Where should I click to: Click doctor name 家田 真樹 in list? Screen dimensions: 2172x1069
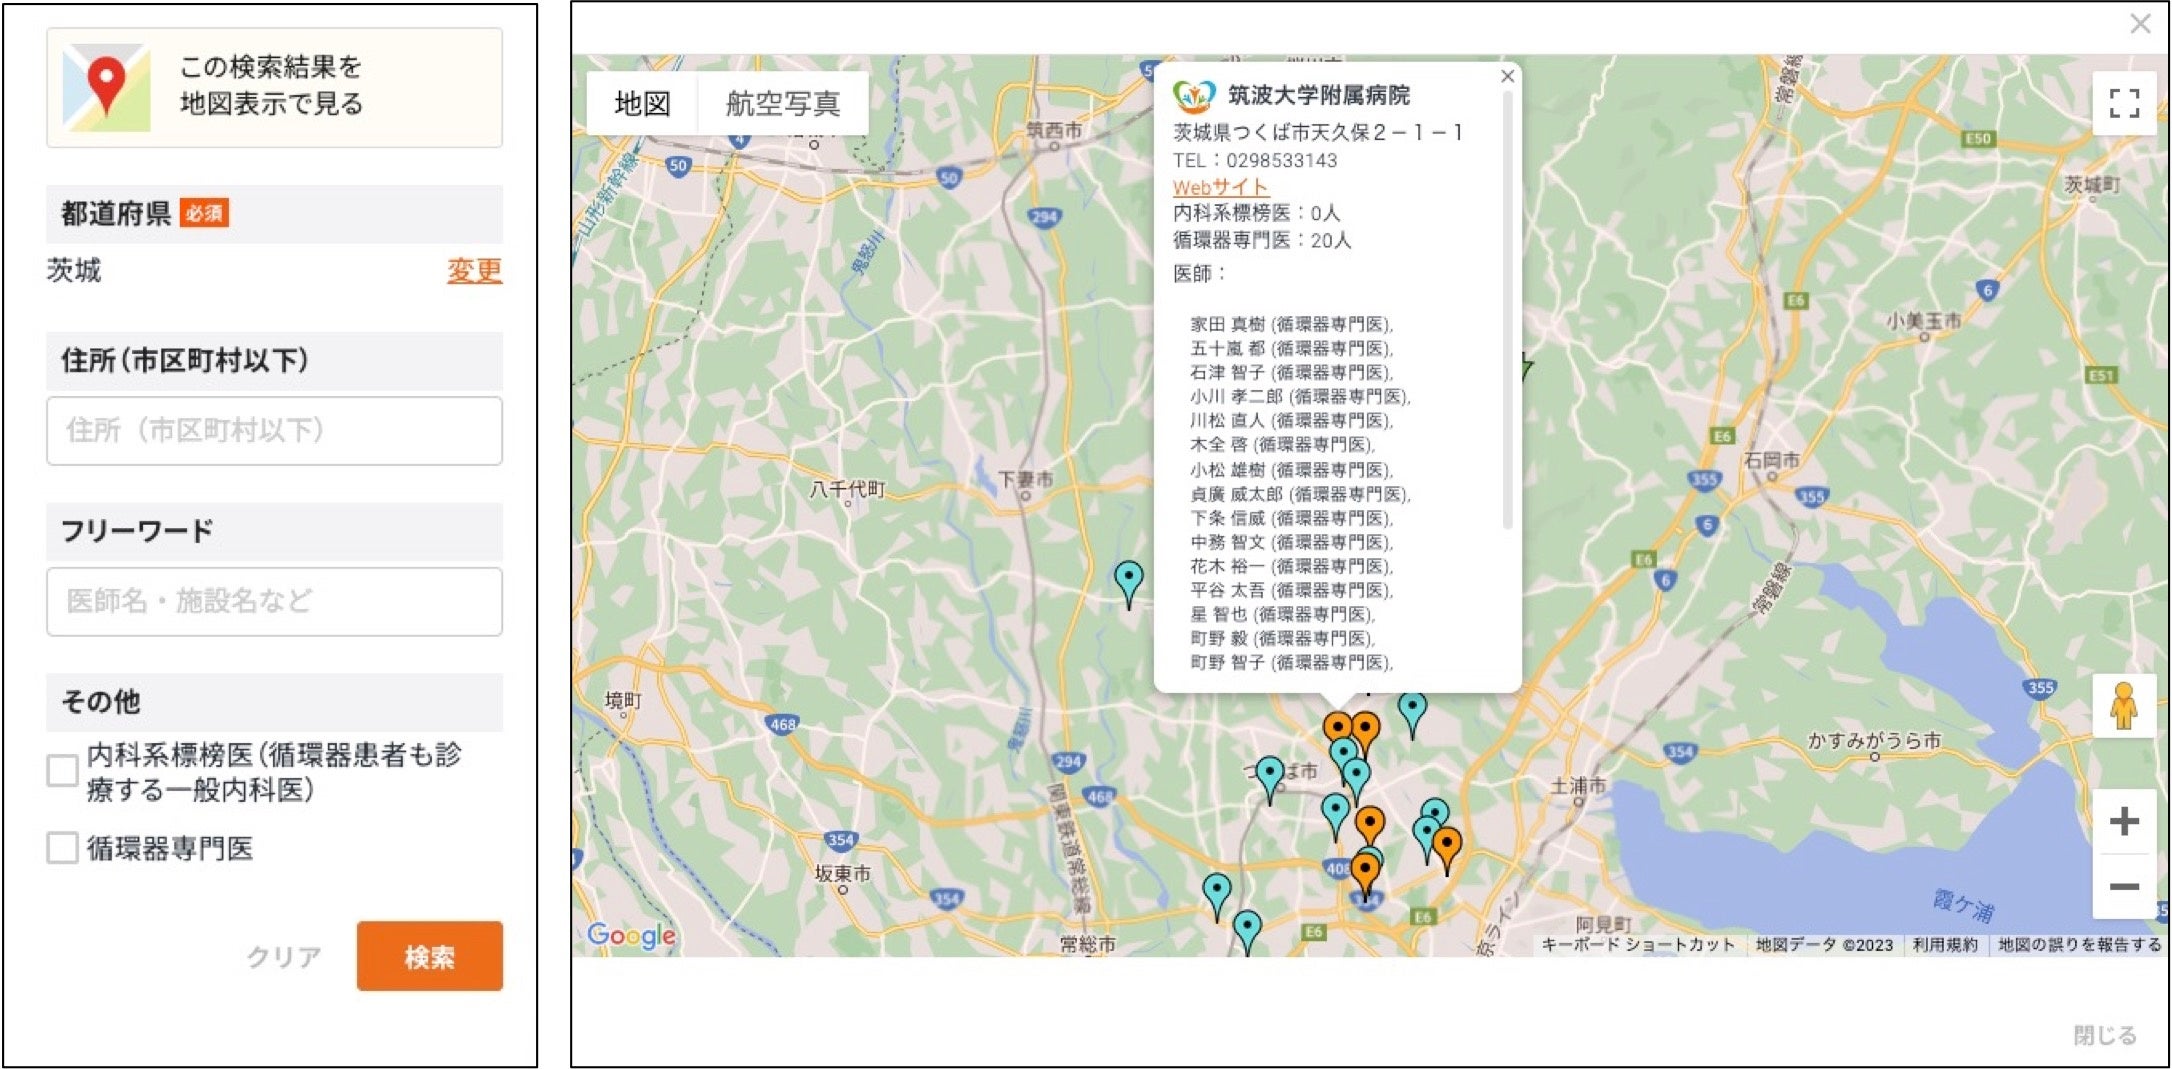click(x=1228, y=324)
